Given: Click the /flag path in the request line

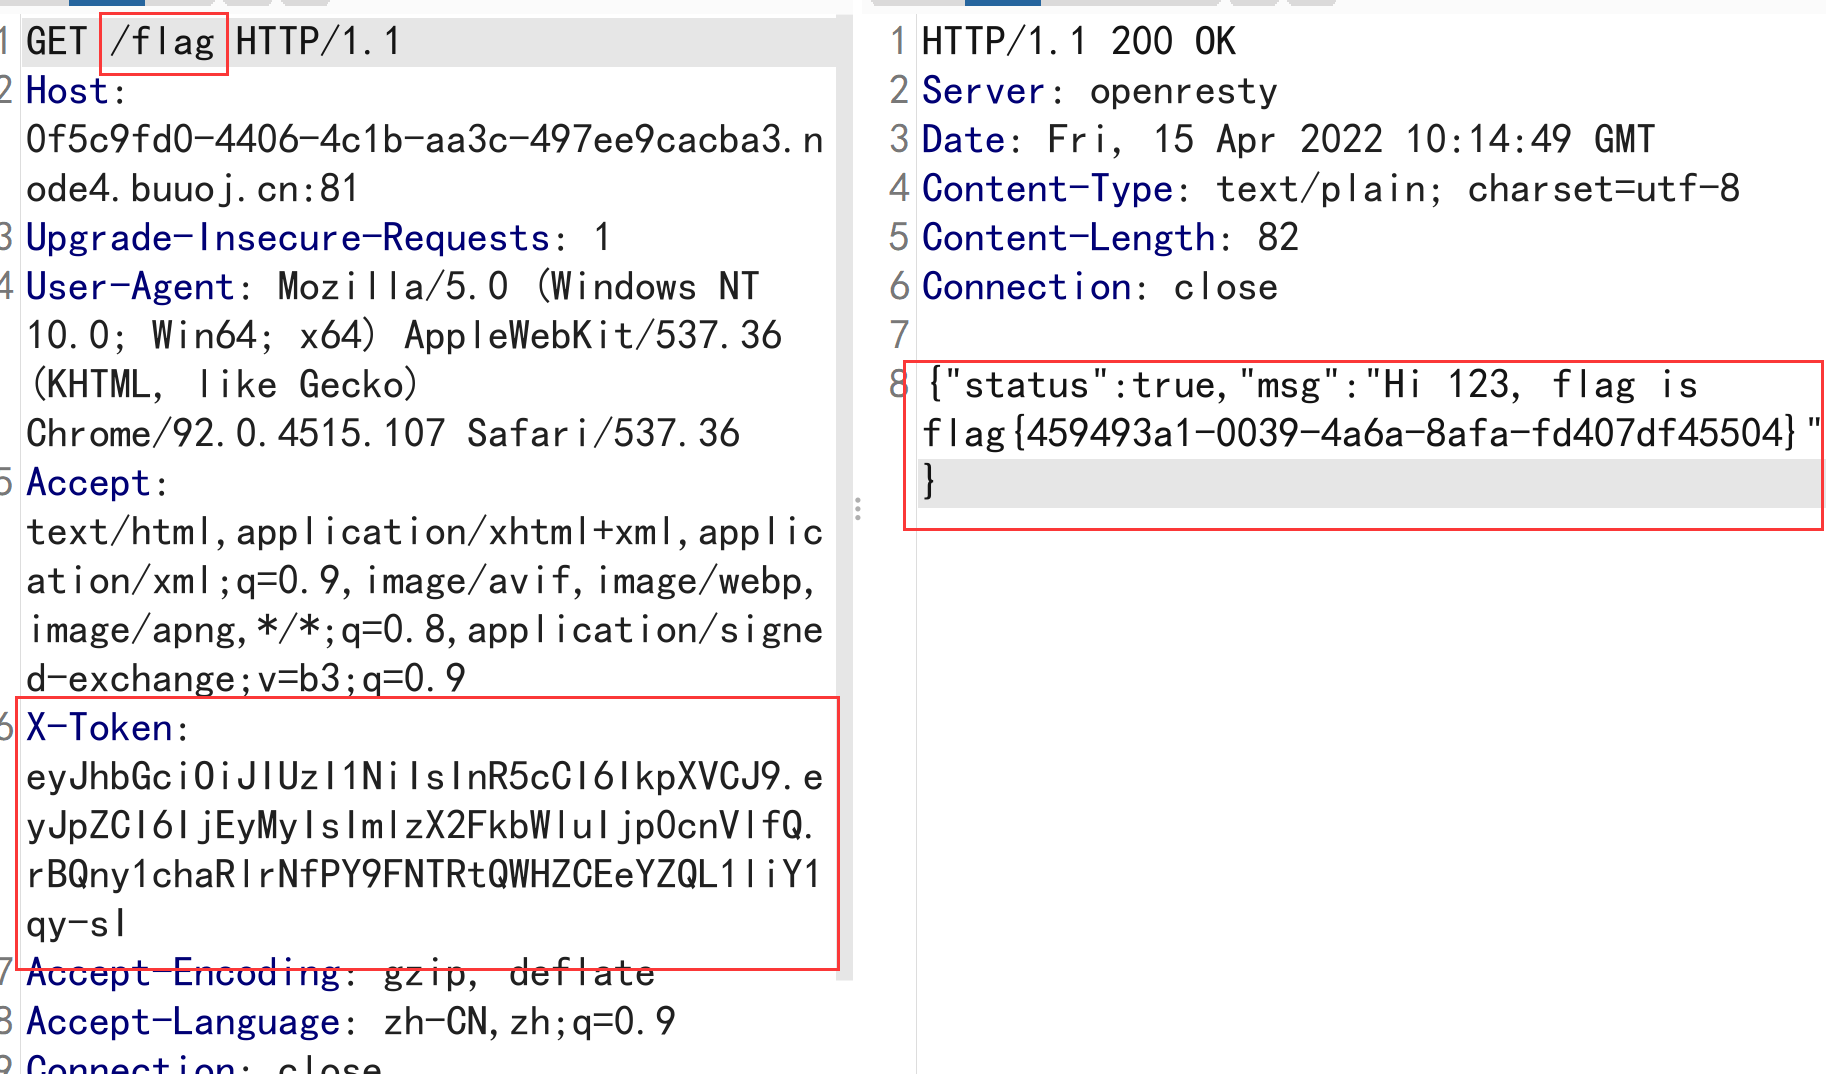Looking at the screenshot, I should click(163, 42).
